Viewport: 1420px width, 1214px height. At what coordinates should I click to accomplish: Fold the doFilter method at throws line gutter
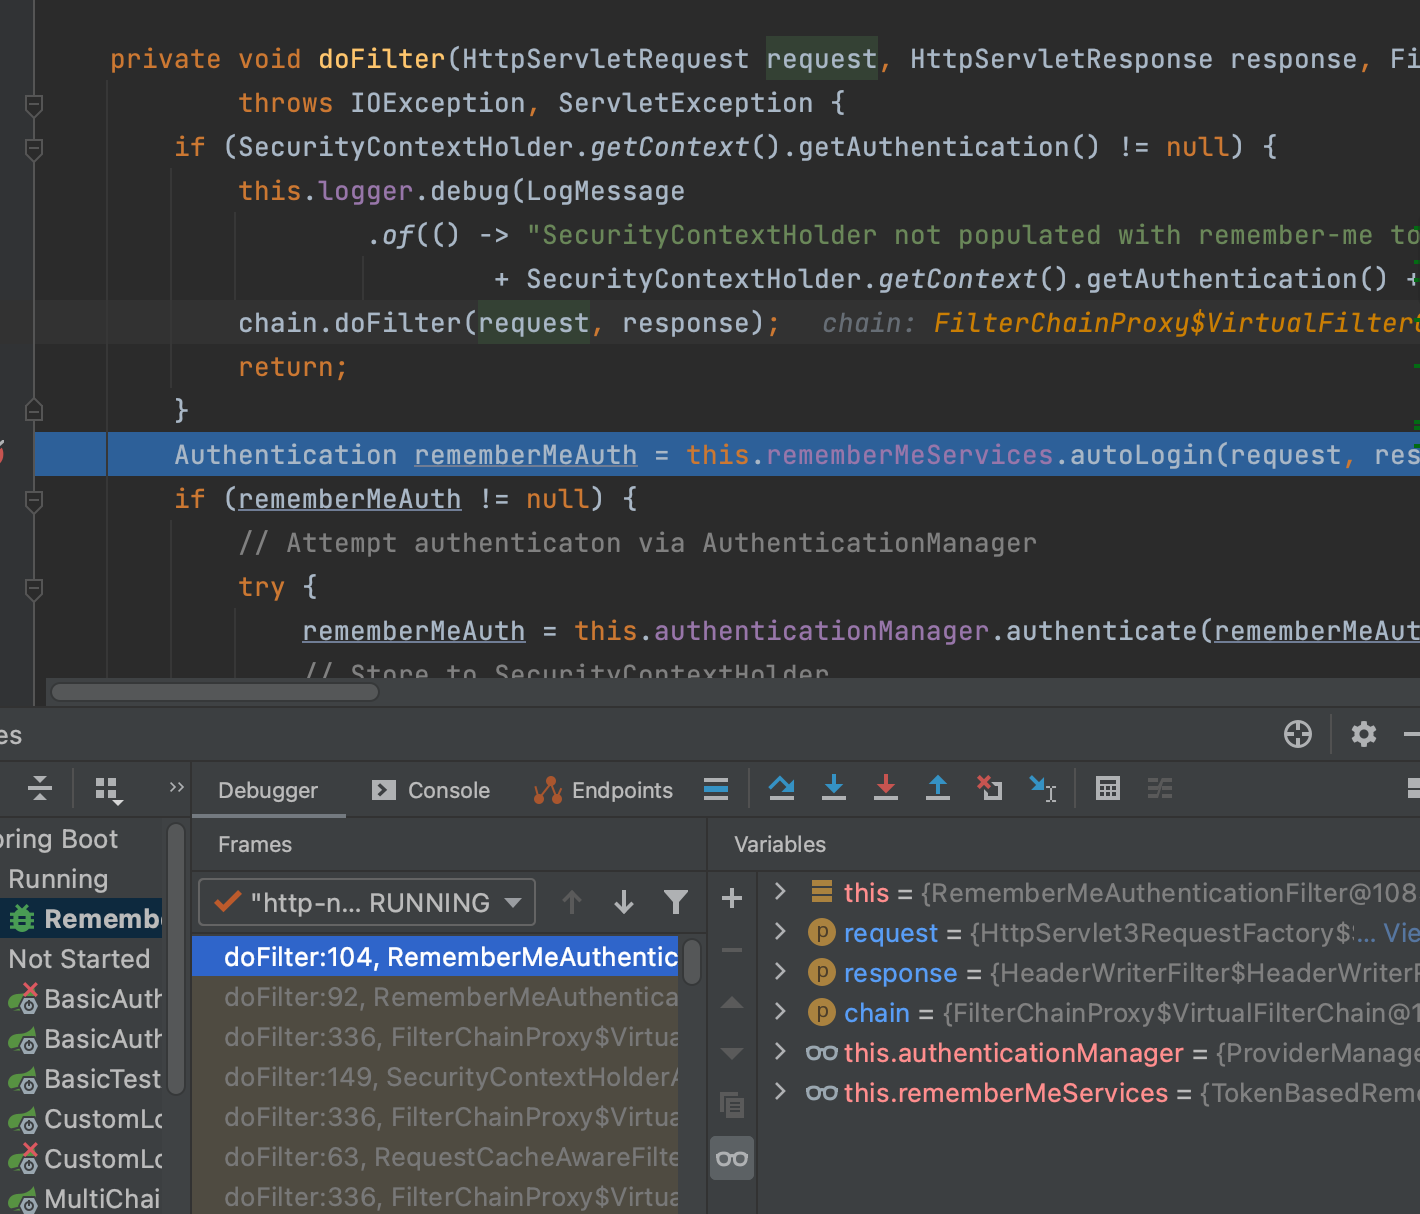tap(33, 104)
